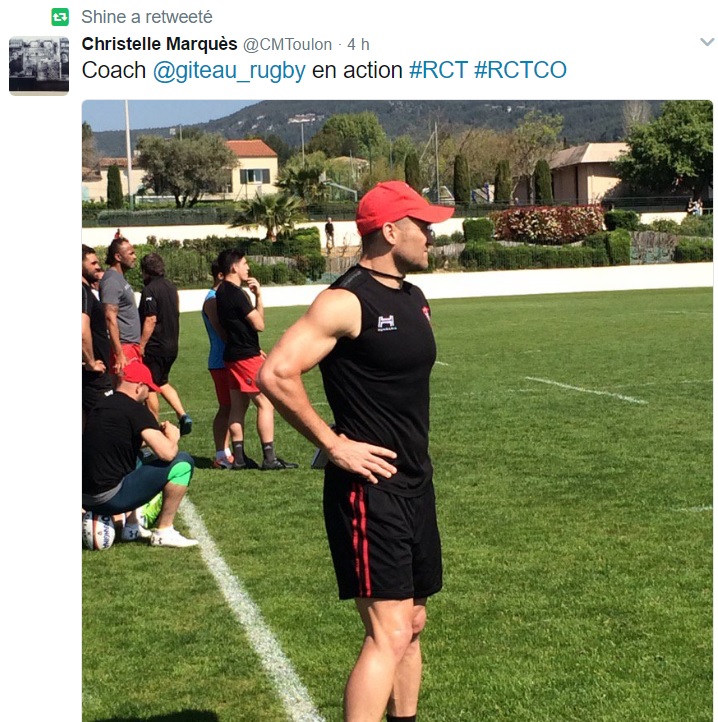Click the crouching man in green leggings

pos(138,456)
